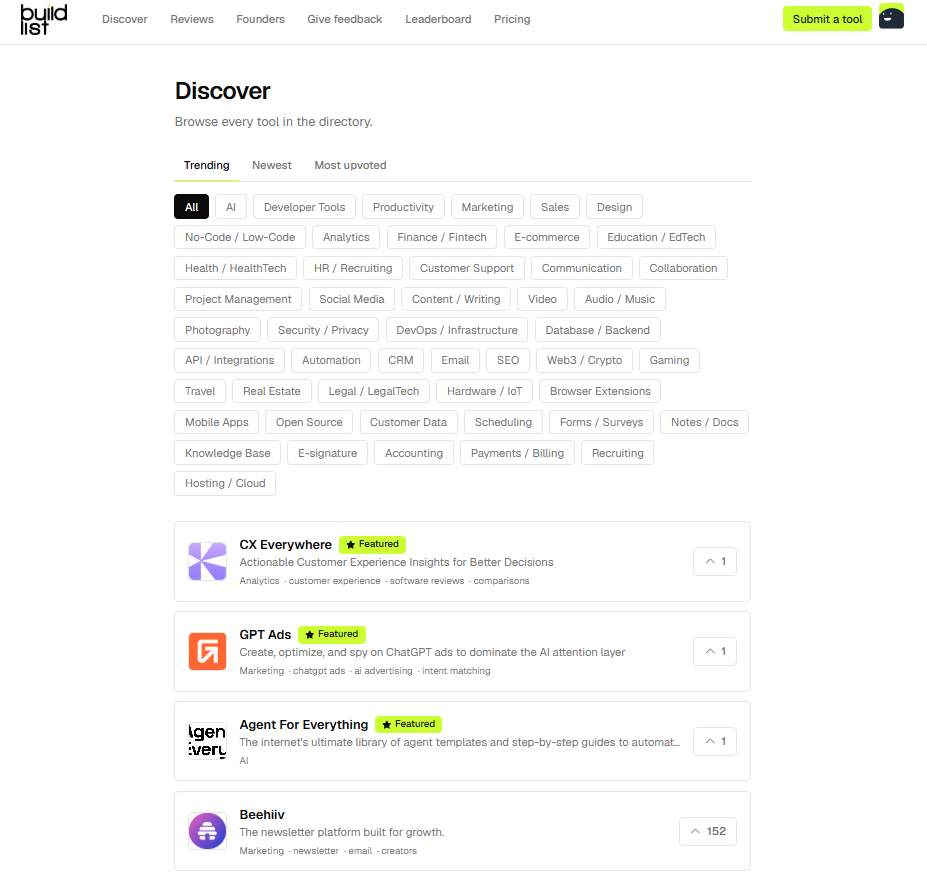Filter by Finance / Fintech

442,237
